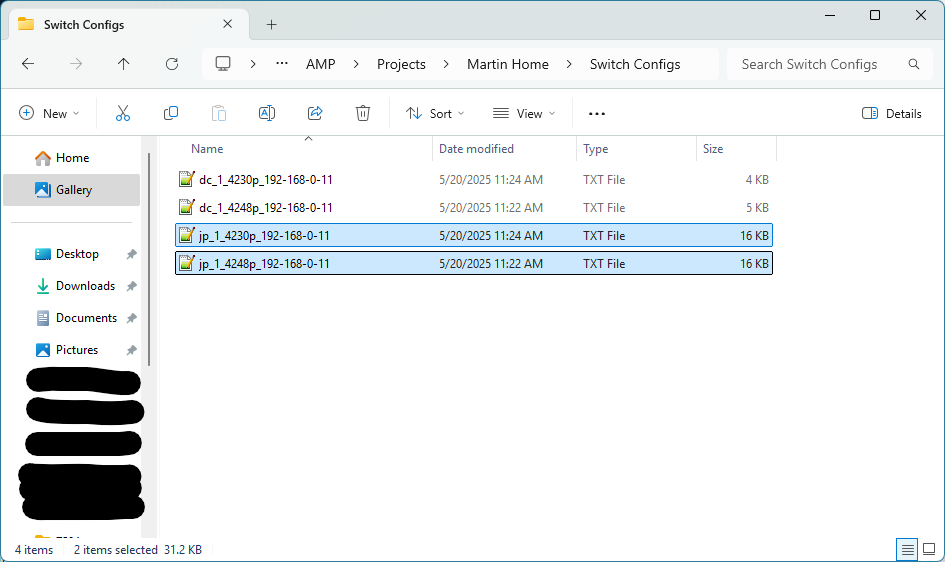Click the pin icon beside Downloads
The height and width of the screenshot is (562, 945).
(x=131, y=286)
